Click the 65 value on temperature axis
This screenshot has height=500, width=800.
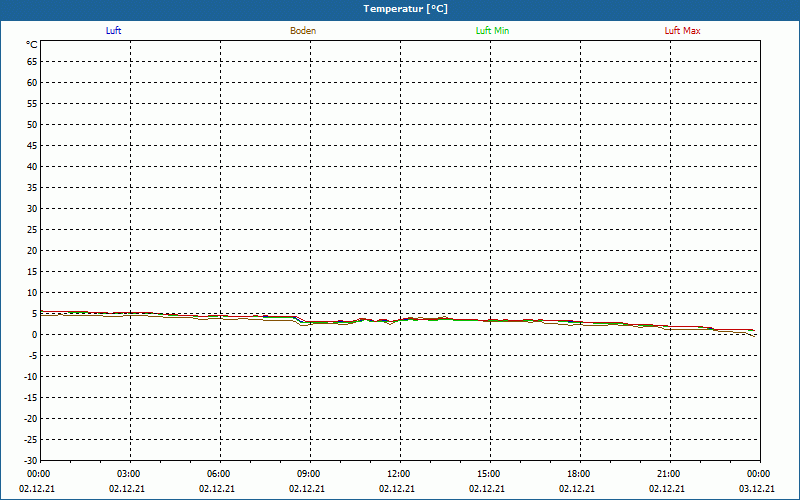point(32,62)
